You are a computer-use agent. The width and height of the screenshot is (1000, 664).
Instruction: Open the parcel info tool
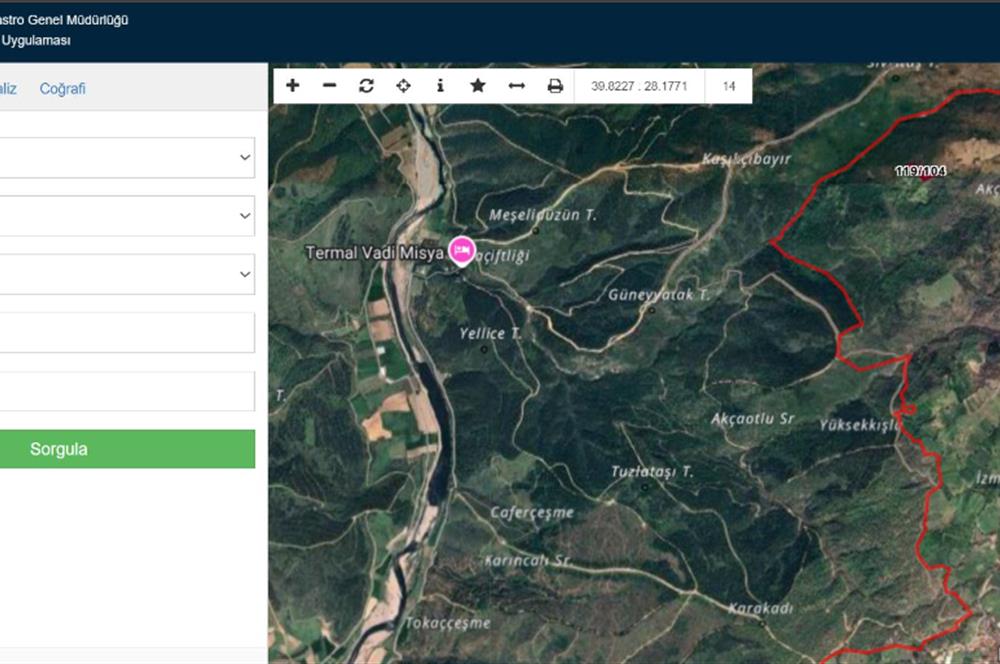pyautogui.click(x=440, y=87)
